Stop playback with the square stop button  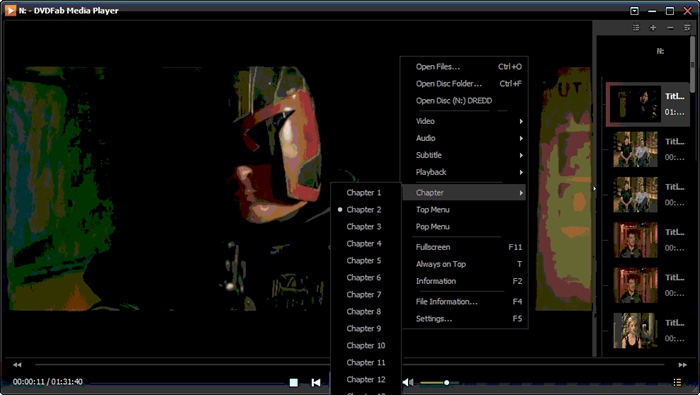[294, 383]
